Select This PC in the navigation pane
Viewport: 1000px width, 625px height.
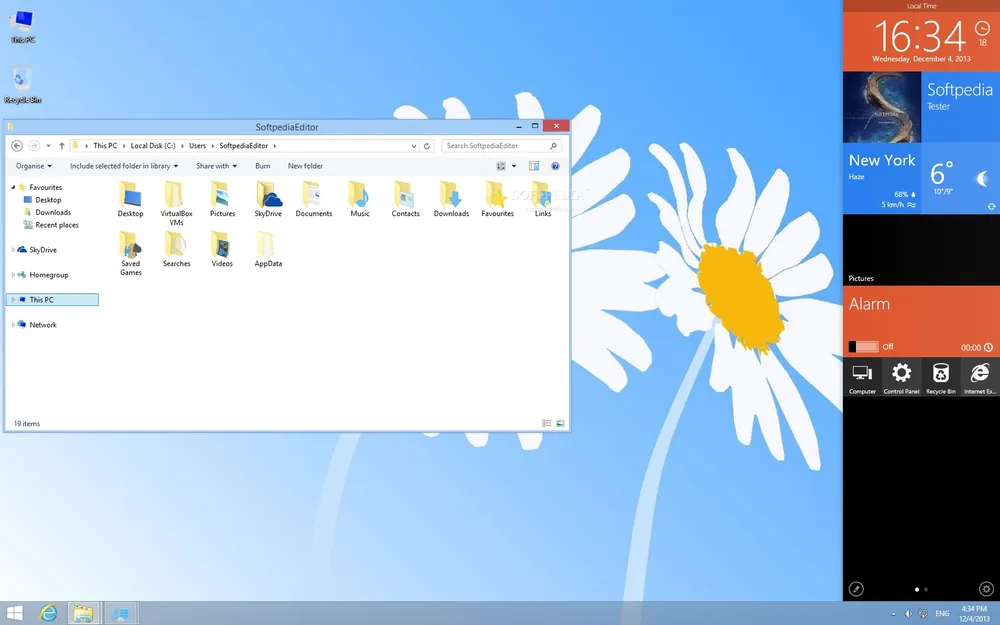tap(42, 300)
